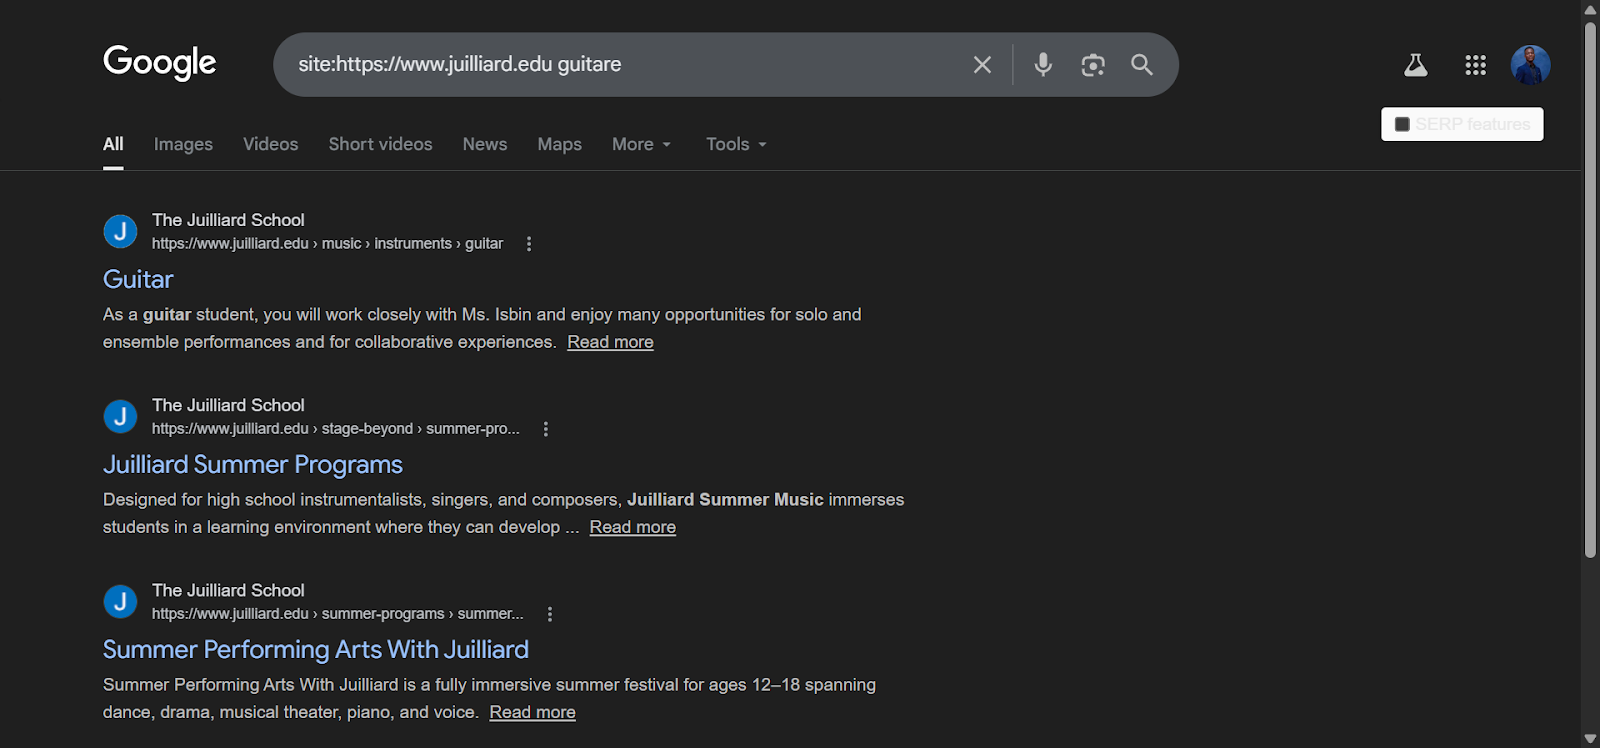The image size is (1600, 748).
Task: Clear the search query with the X icon
Action: click(x=982, y=65)
